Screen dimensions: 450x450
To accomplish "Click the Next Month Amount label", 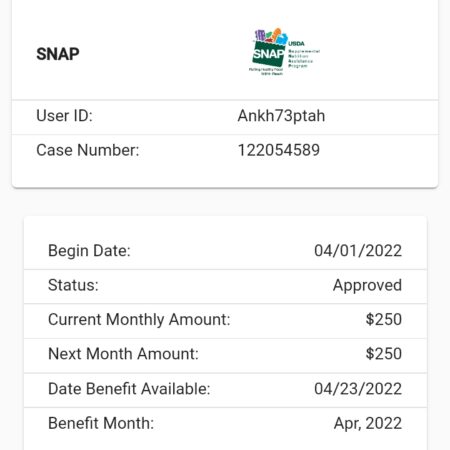I will pos(123,354).
